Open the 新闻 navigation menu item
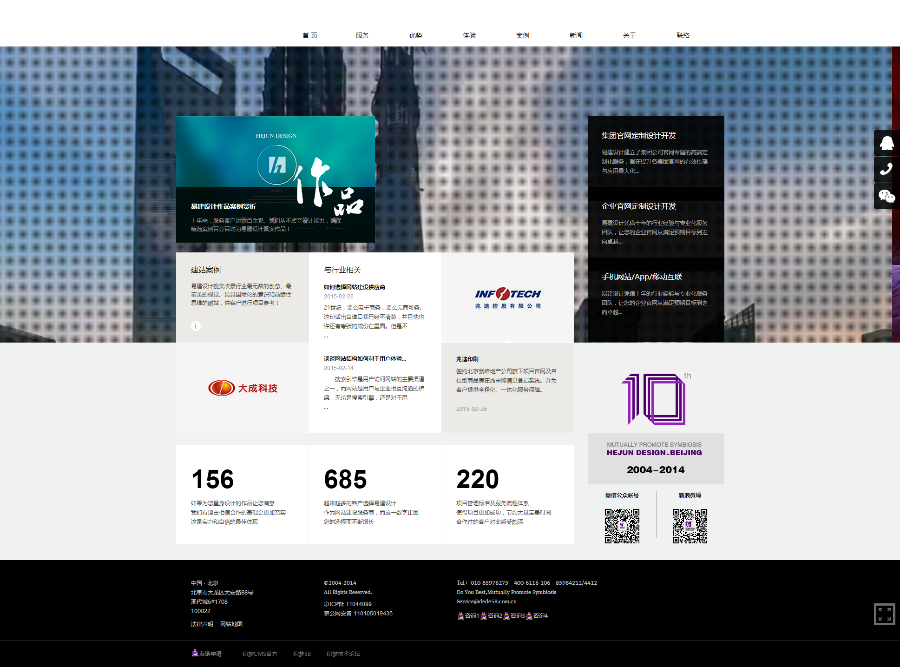 click(576, 35)
